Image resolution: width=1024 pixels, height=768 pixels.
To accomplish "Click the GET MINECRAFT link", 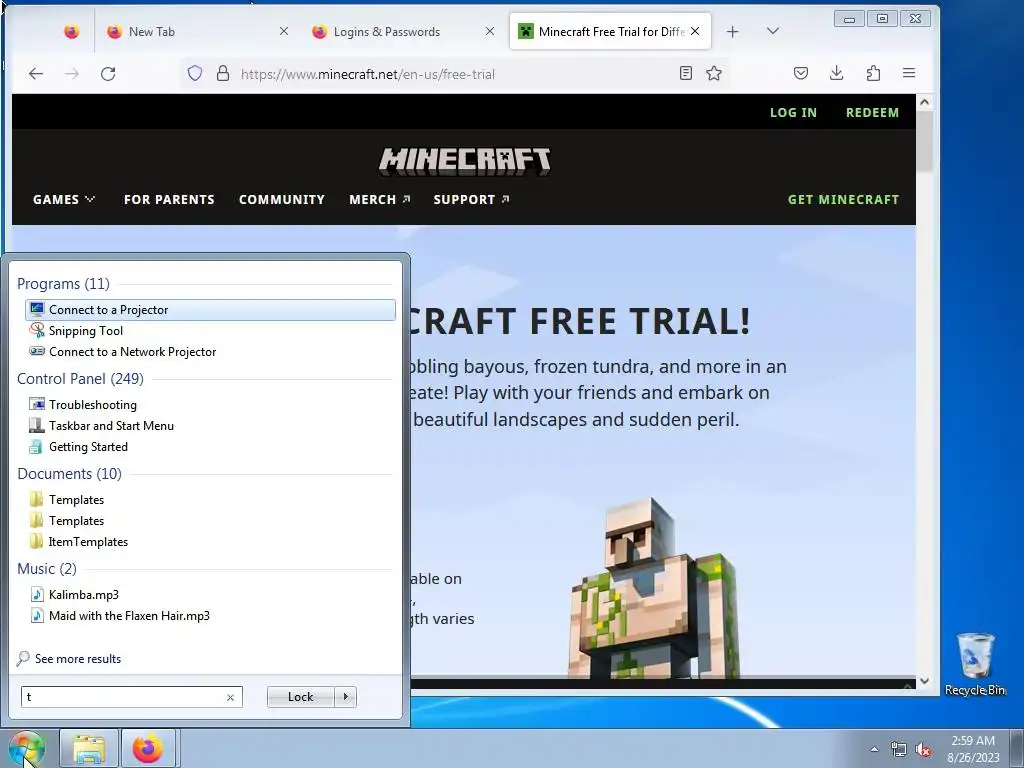I will point(843,199).
